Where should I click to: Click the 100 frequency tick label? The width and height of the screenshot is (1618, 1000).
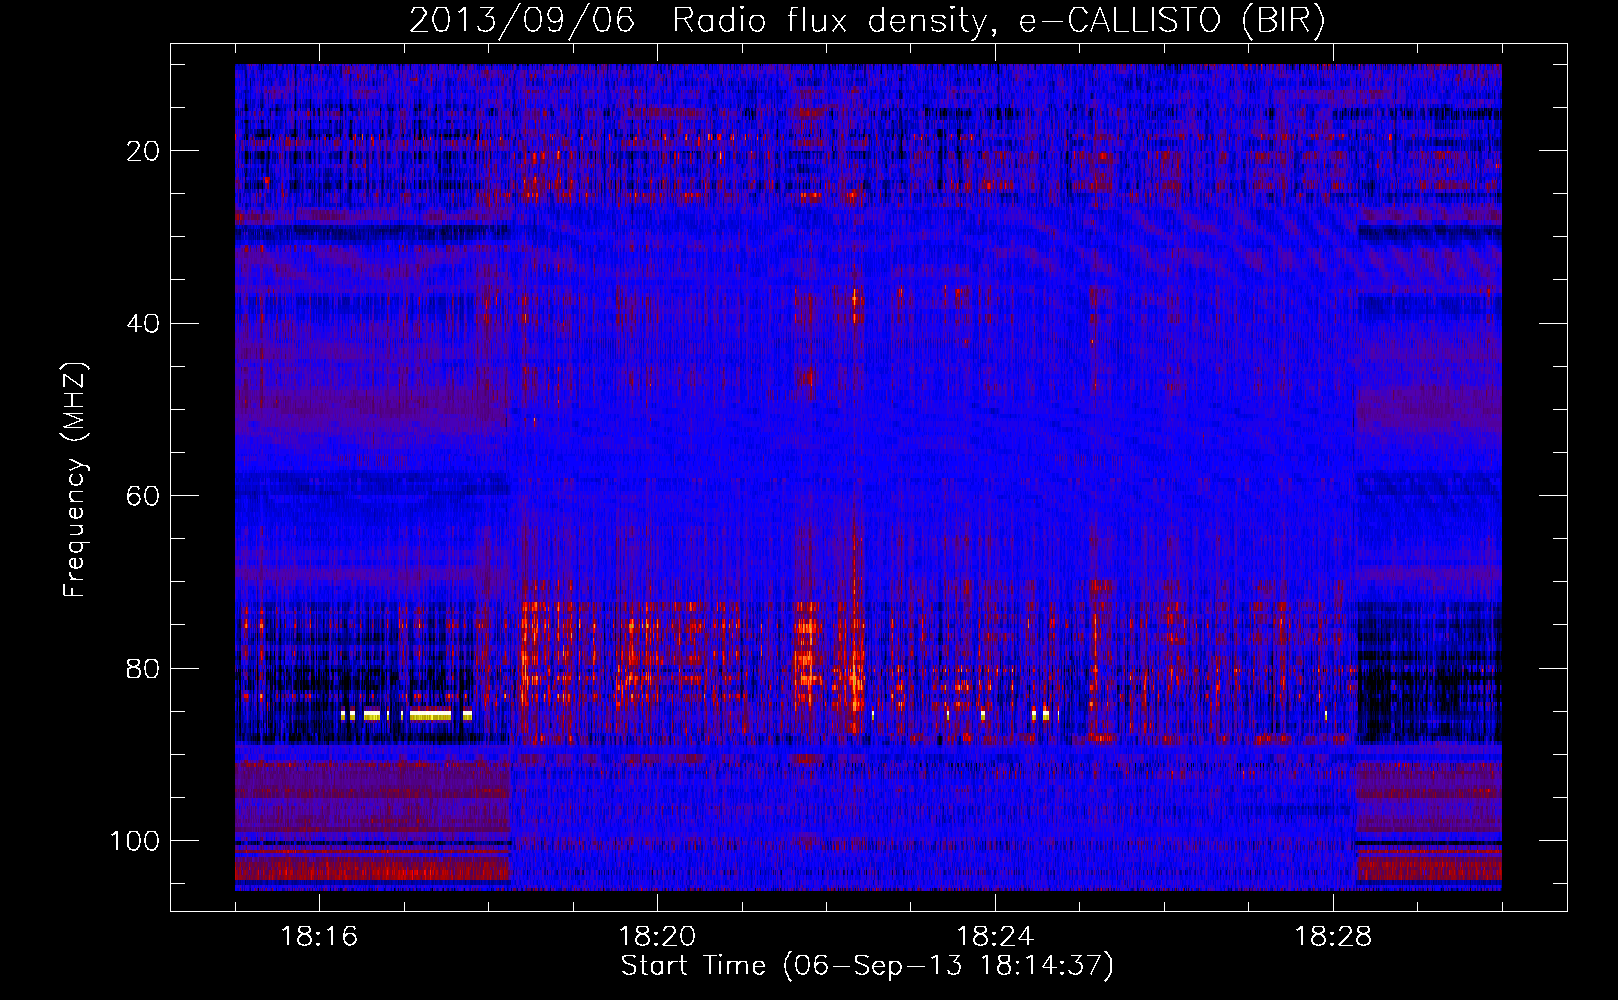coord(135,841)
